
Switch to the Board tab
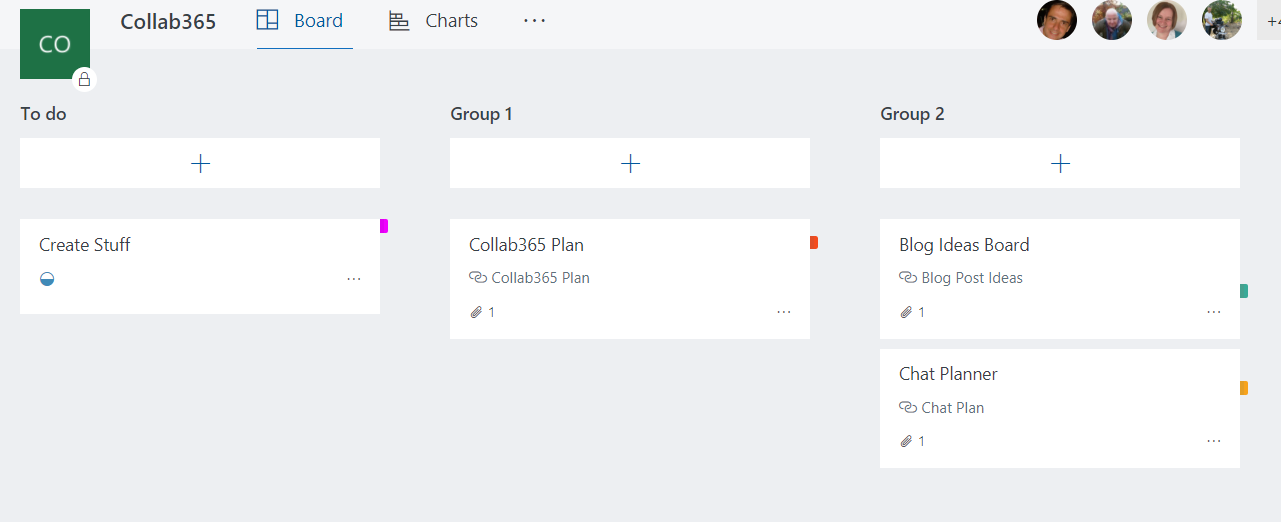pyautogui.click(x=300, y=21)
